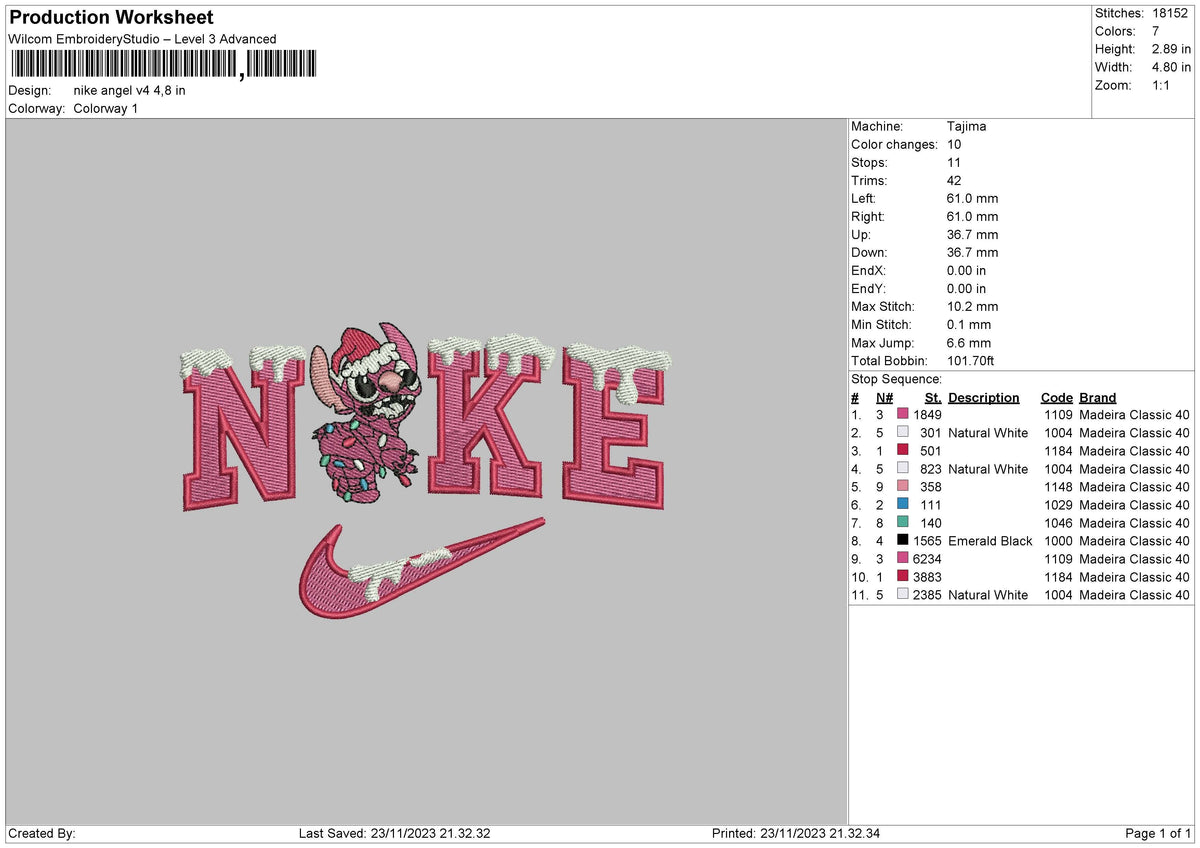Click the Total Bobbin value 101.70ft
Screen dimensions: 1200x848
971,361
